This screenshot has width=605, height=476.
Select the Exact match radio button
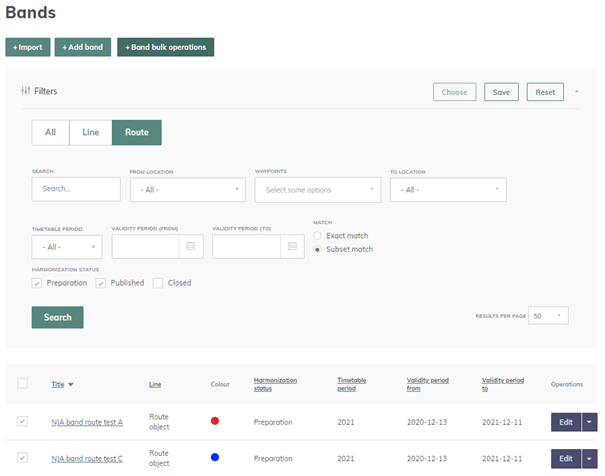(x=318, y=236)
